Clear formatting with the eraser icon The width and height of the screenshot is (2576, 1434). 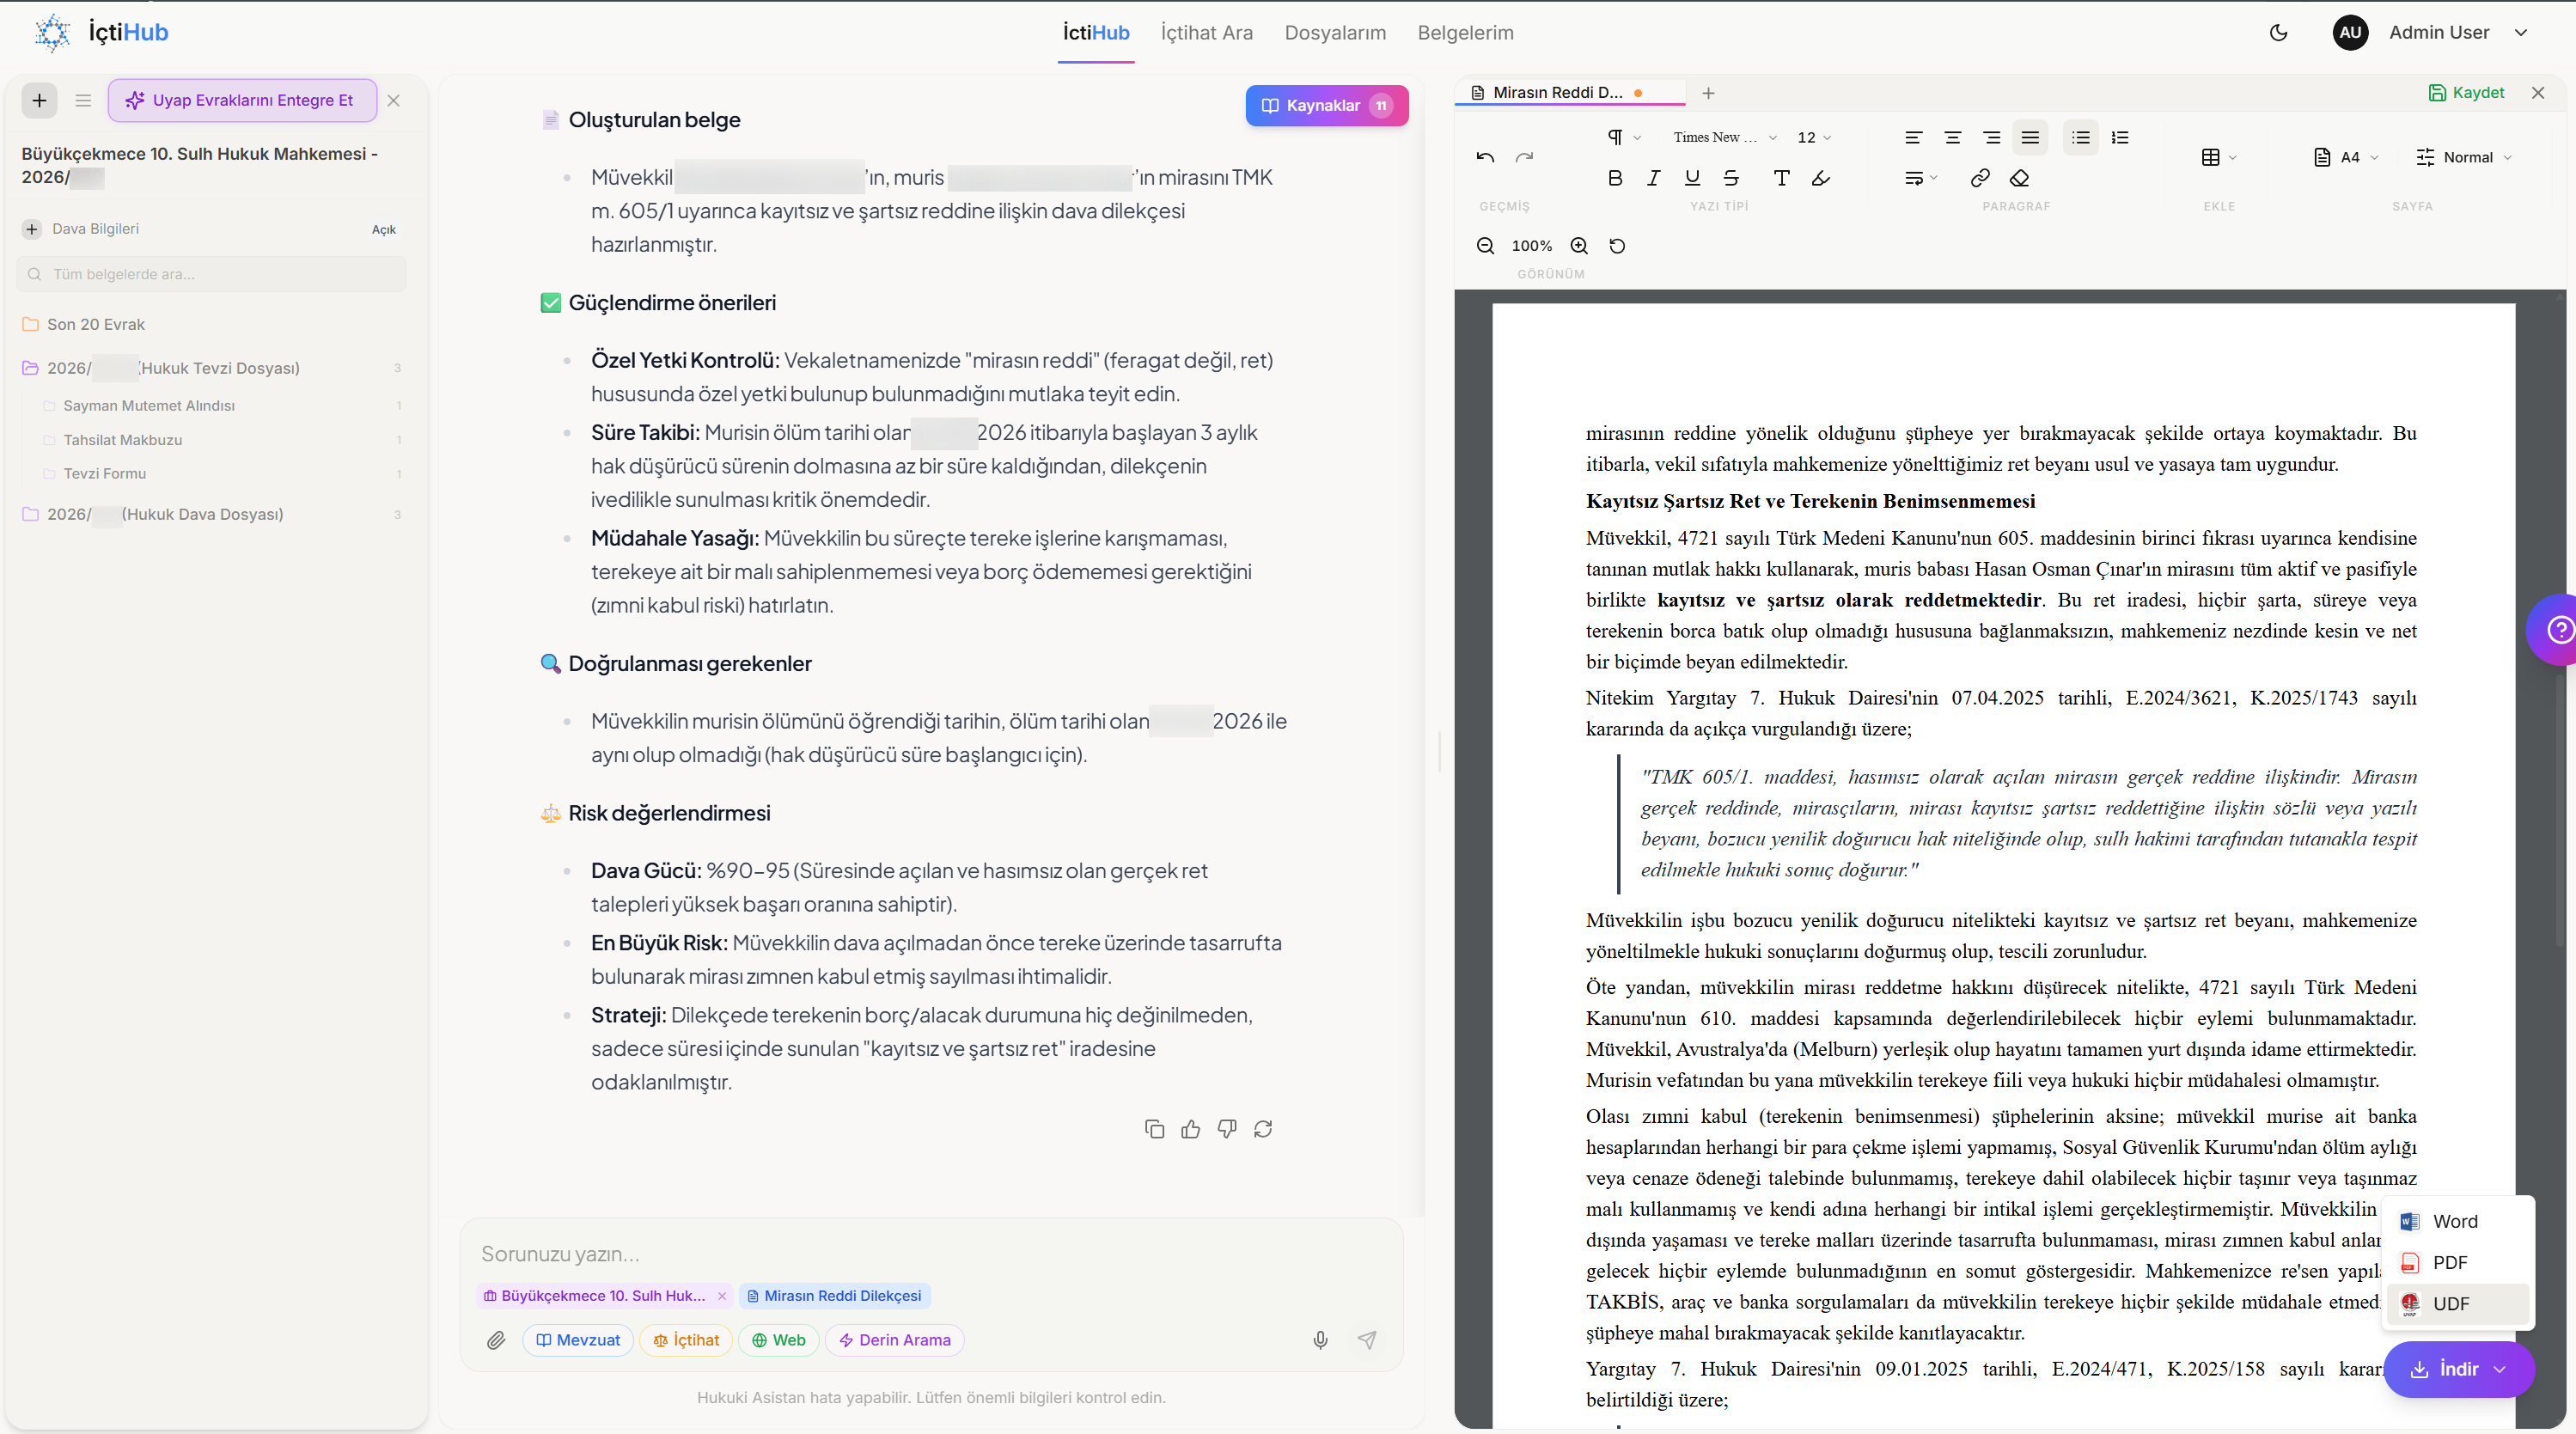click(x=2019, y=178)
